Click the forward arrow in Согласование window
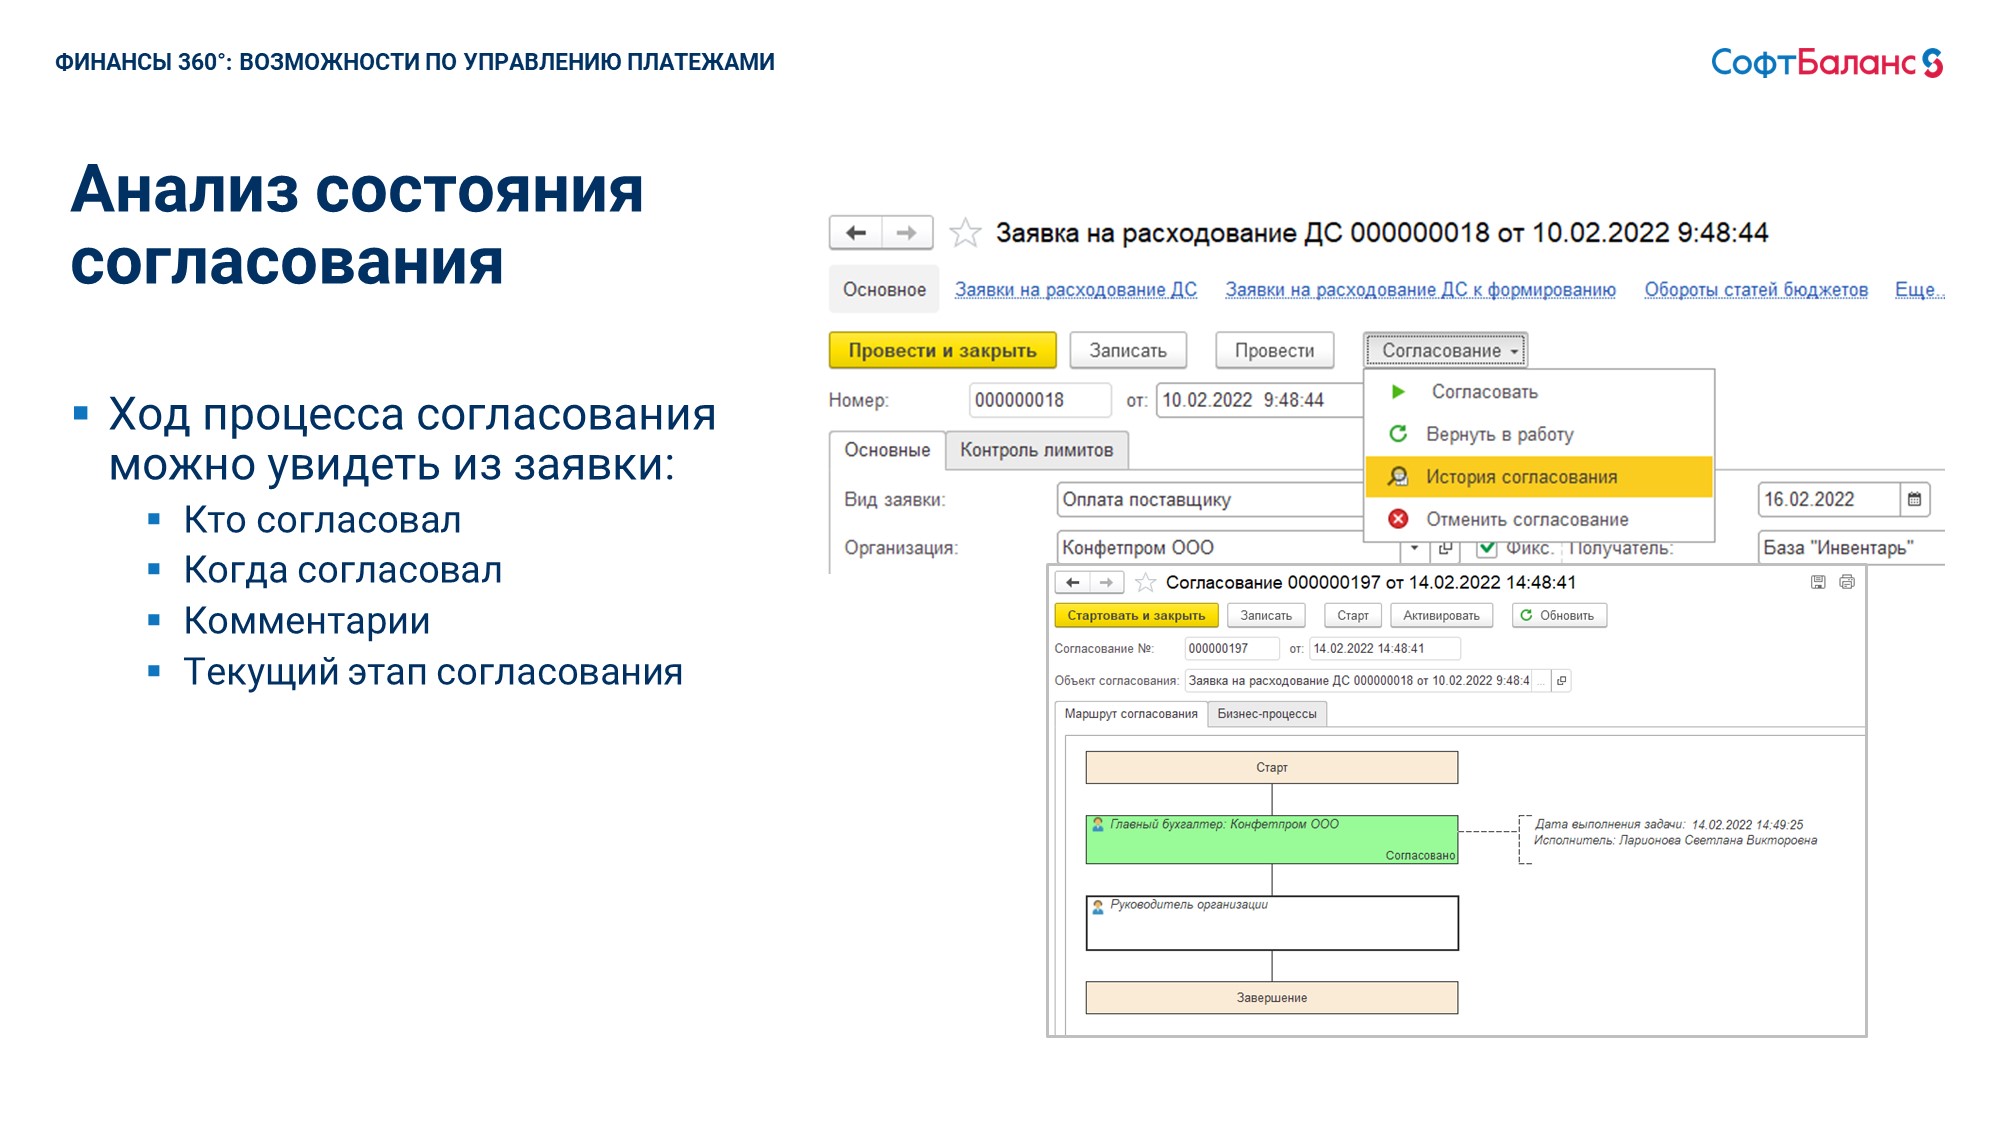This screenshot has height=1125, width=2000. (x=1106, y=582)
